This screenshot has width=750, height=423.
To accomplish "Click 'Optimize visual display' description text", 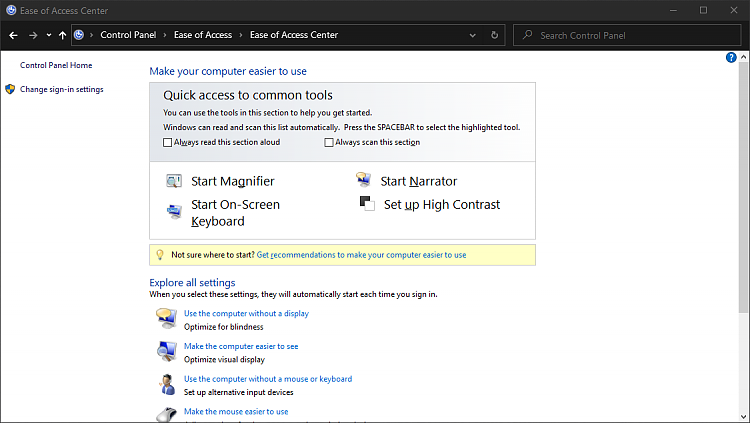I will [x=224, y=359].
